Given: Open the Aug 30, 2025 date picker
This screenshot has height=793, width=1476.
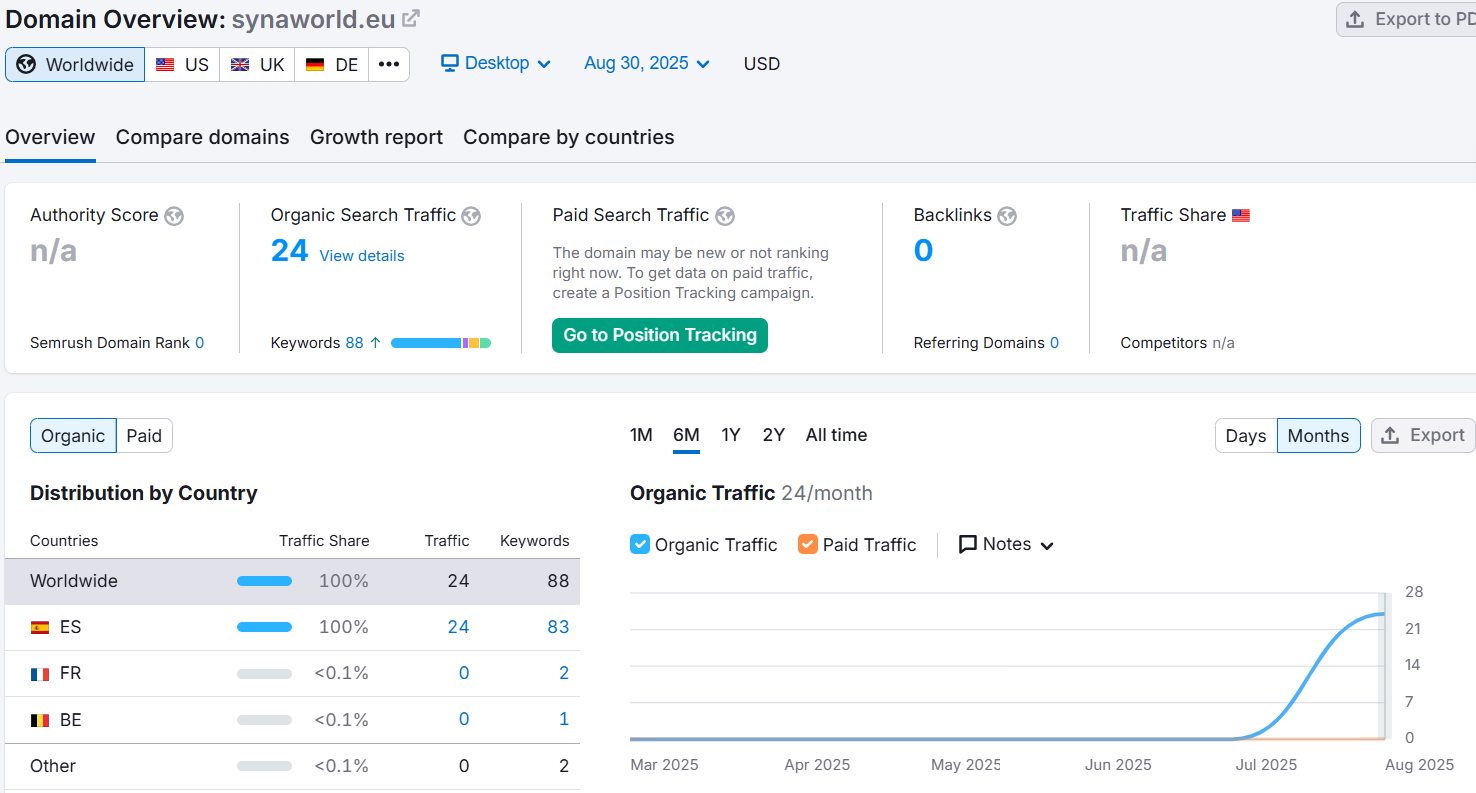Looking at the screenshot, I should pos(647,64).
